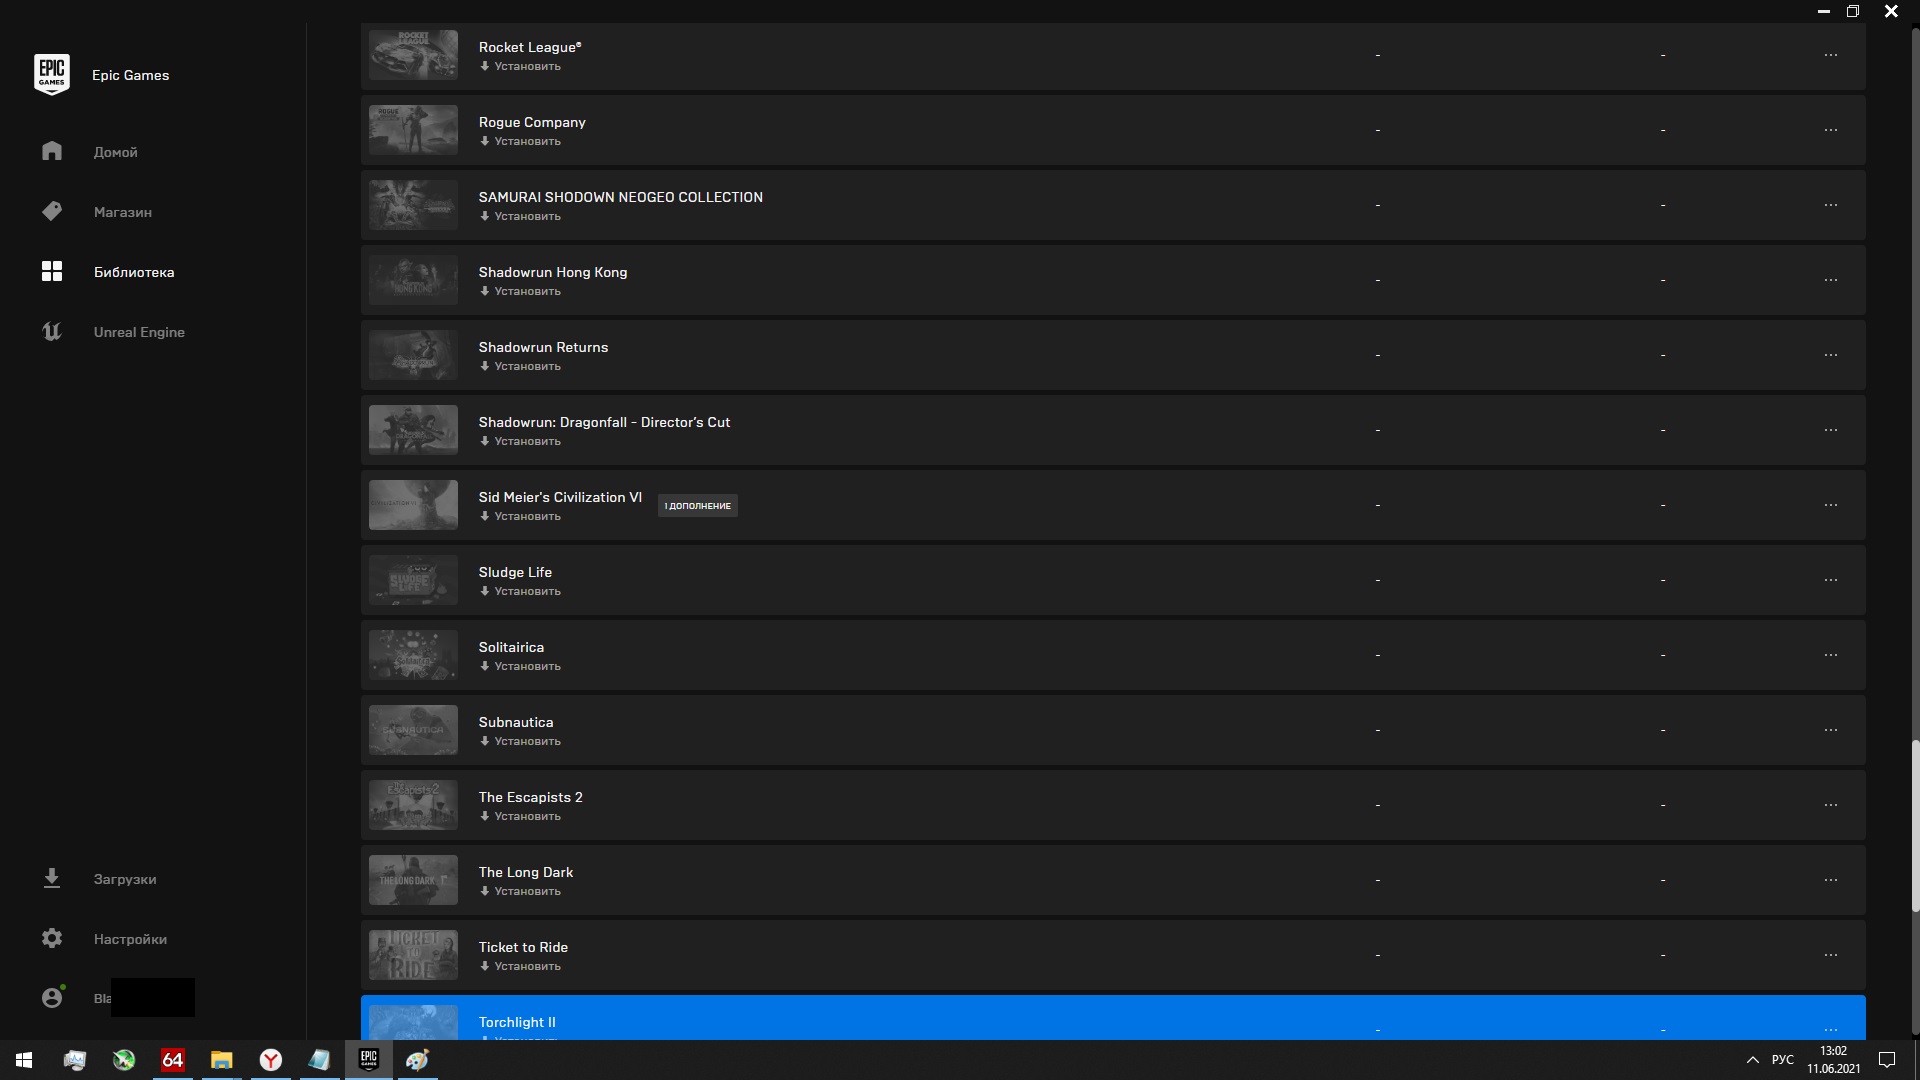Open the notification center icon
Viewport: 1920px width, 1080px height.
tap(1887, 1060)
